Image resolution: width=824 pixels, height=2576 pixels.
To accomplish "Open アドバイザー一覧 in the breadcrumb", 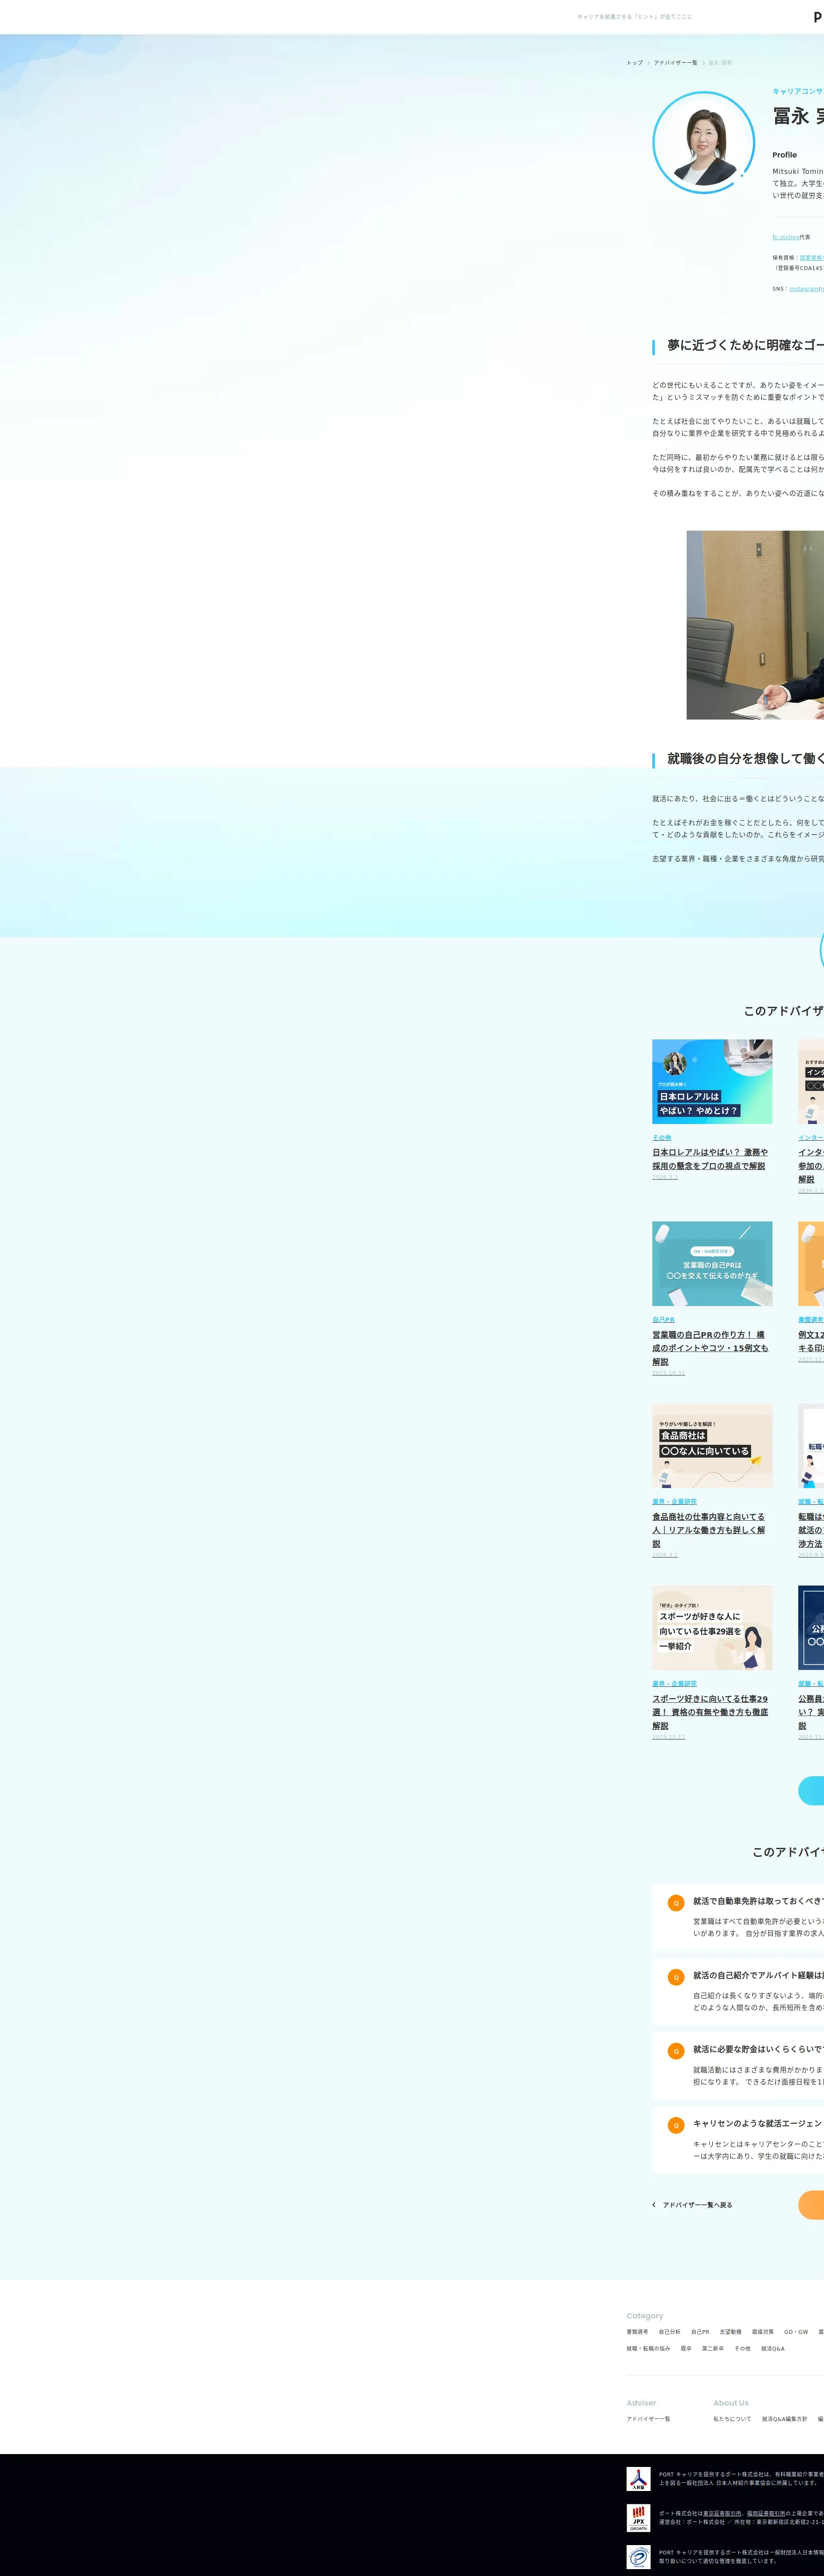I will [x=676, y=63].
